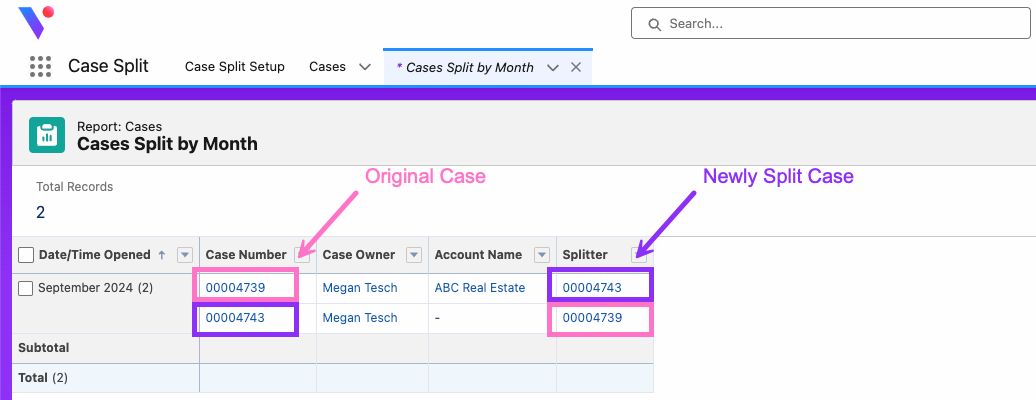Viewport: 1036px width, 400px height.
Task: Expand the Cases Split by Month tab chevron
Action: [553, 67]
